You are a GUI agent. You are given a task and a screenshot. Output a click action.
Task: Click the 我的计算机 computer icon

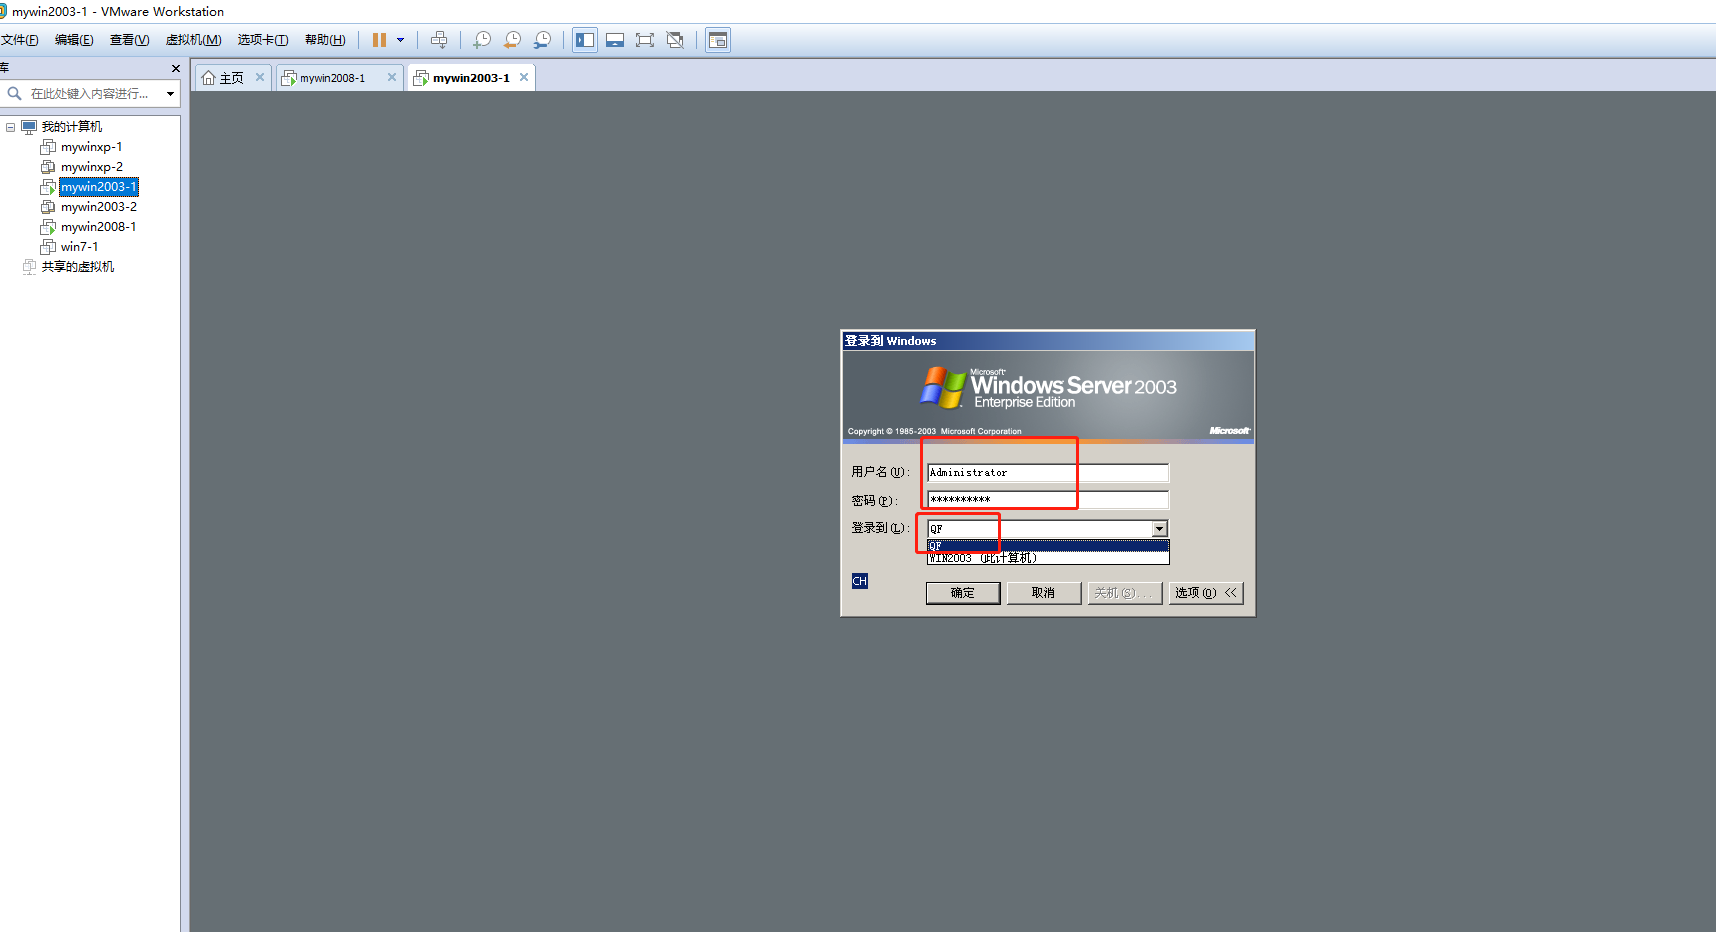point(29,127)
